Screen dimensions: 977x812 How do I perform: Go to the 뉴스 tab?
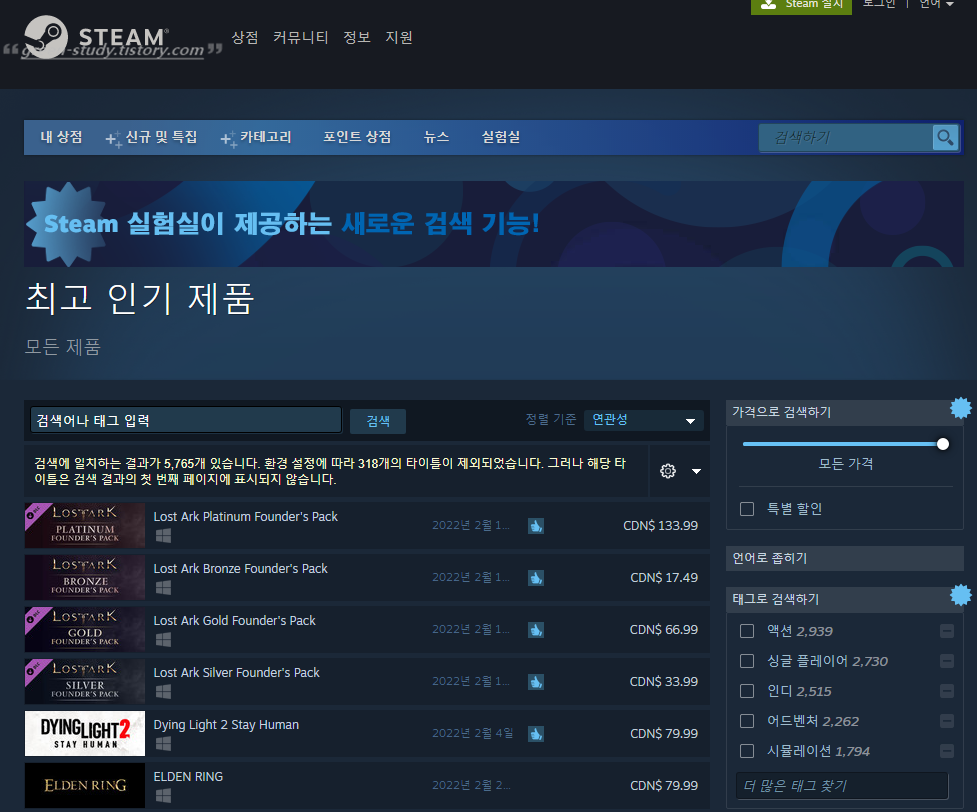coord(436,137)
